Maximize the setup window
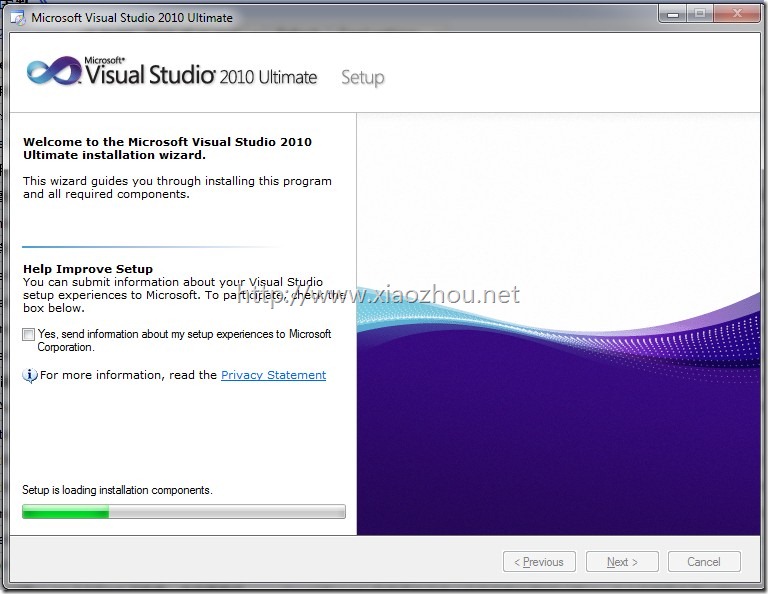The image size is (768, 594). [x=700, y=14]
